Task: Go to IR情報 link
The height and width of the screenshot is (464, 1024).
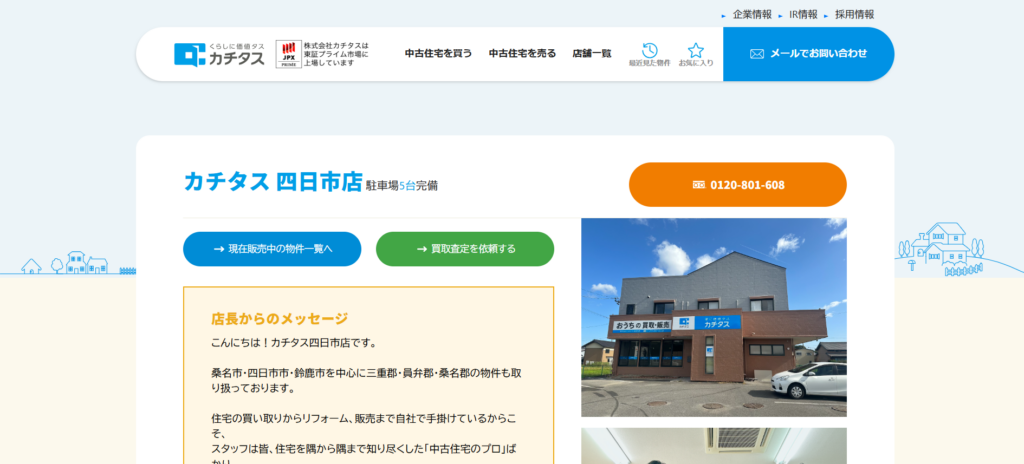Action: [803, 14]
